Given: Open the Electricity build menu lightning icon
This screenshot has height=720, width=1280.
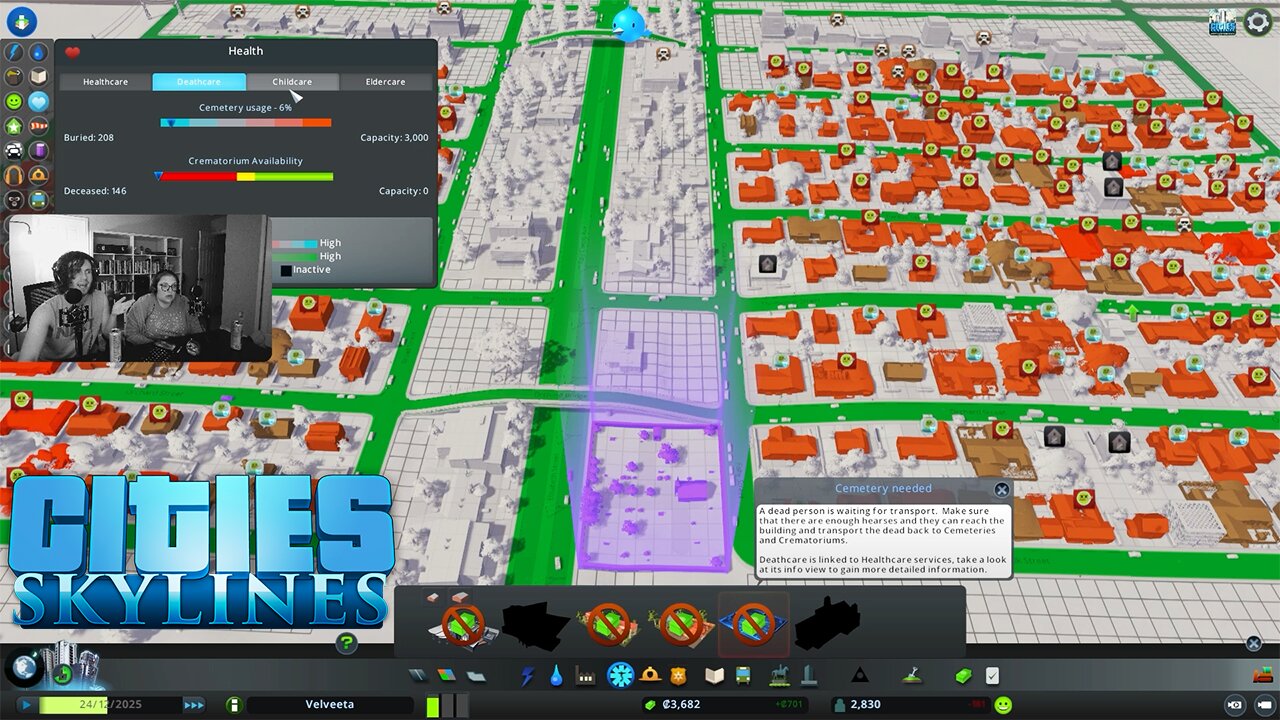Looking at the screenshot, I should 527,676.
